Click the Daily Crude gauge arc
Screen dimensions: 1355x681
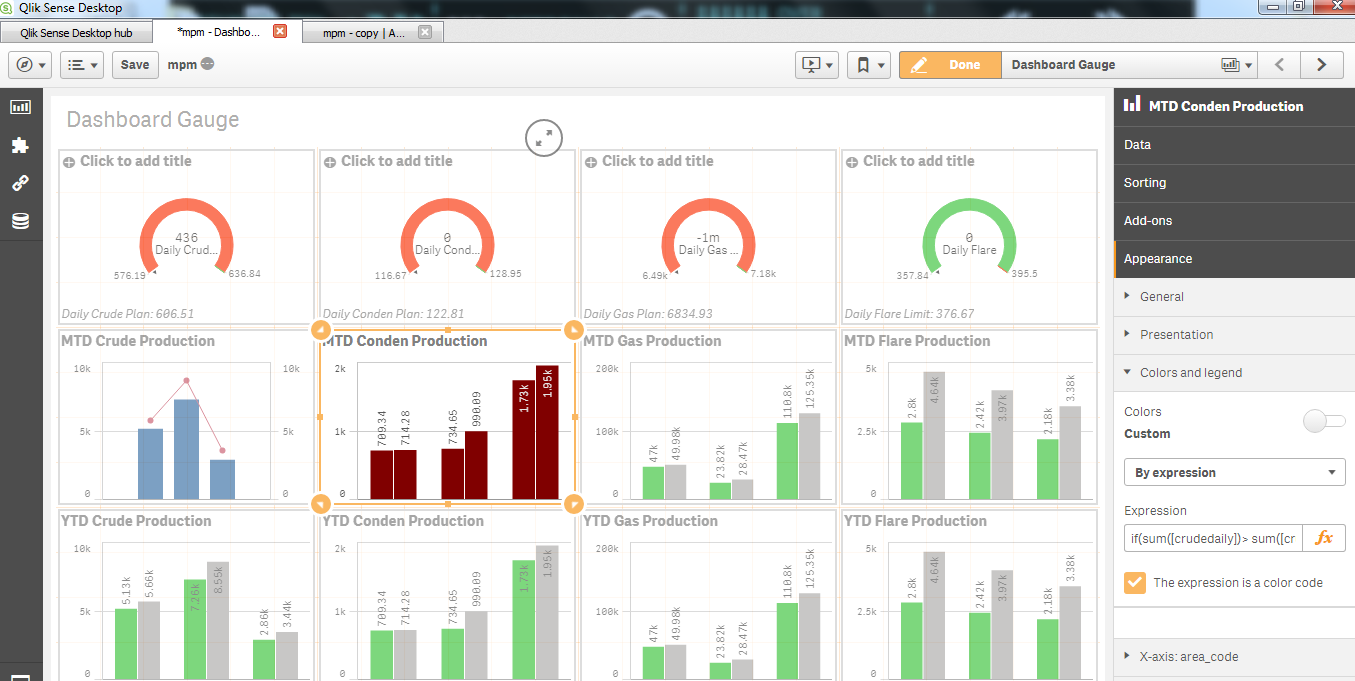pyautogui.click(x=187, y=205)
